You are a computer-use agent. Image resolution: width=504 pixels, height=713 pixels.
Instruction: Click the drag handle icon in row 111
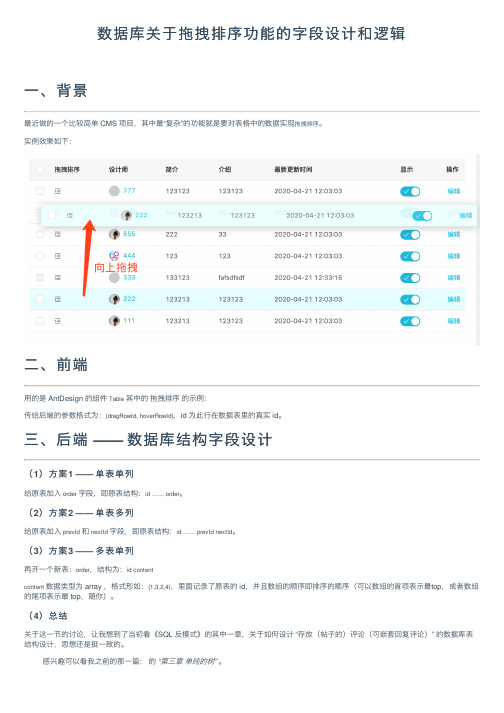point(58,321)
